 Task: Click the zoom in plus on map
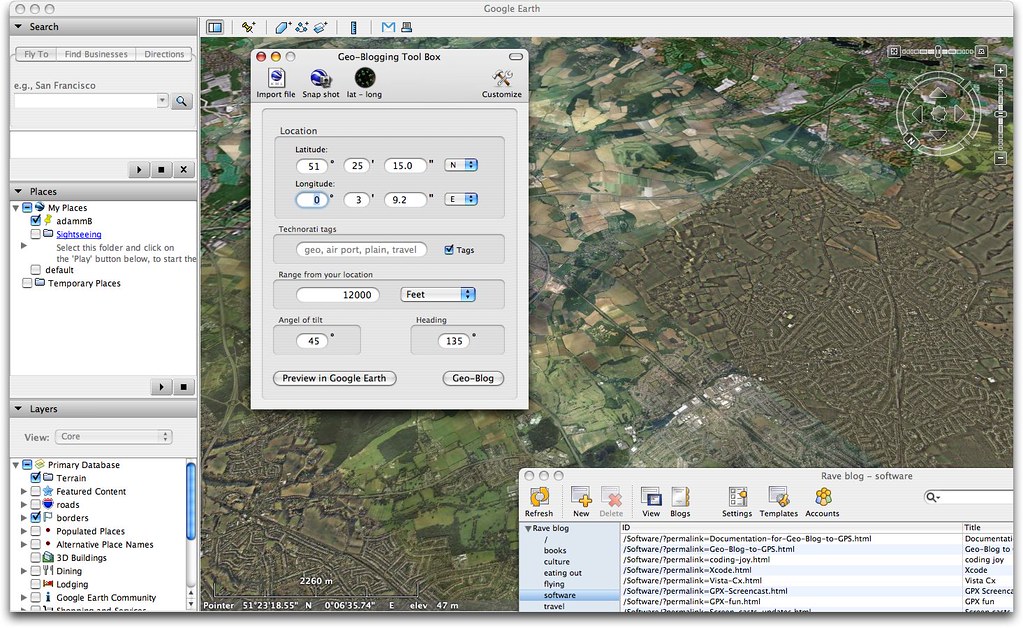coord(1000,70)
